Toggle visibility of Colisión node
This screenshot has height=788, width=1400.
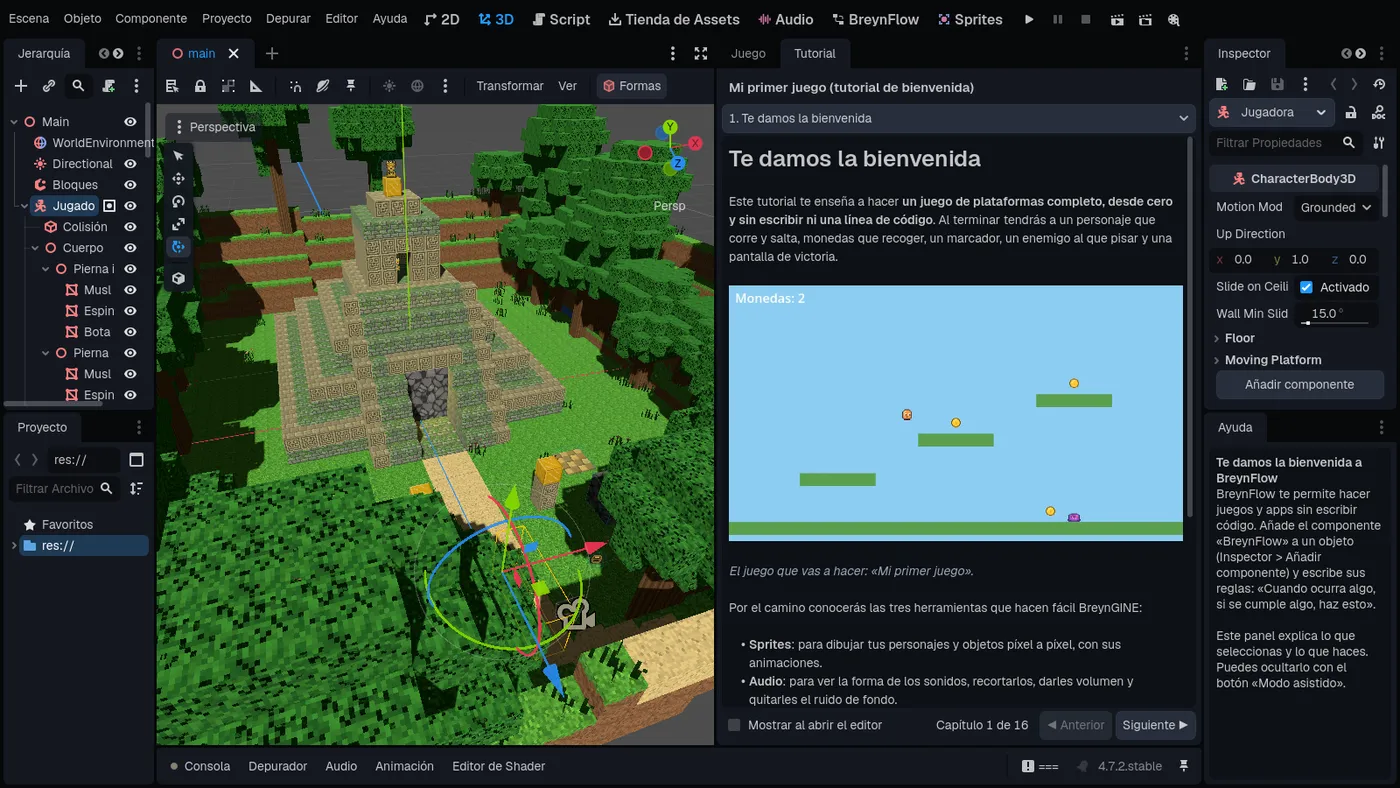pos(130,227)
